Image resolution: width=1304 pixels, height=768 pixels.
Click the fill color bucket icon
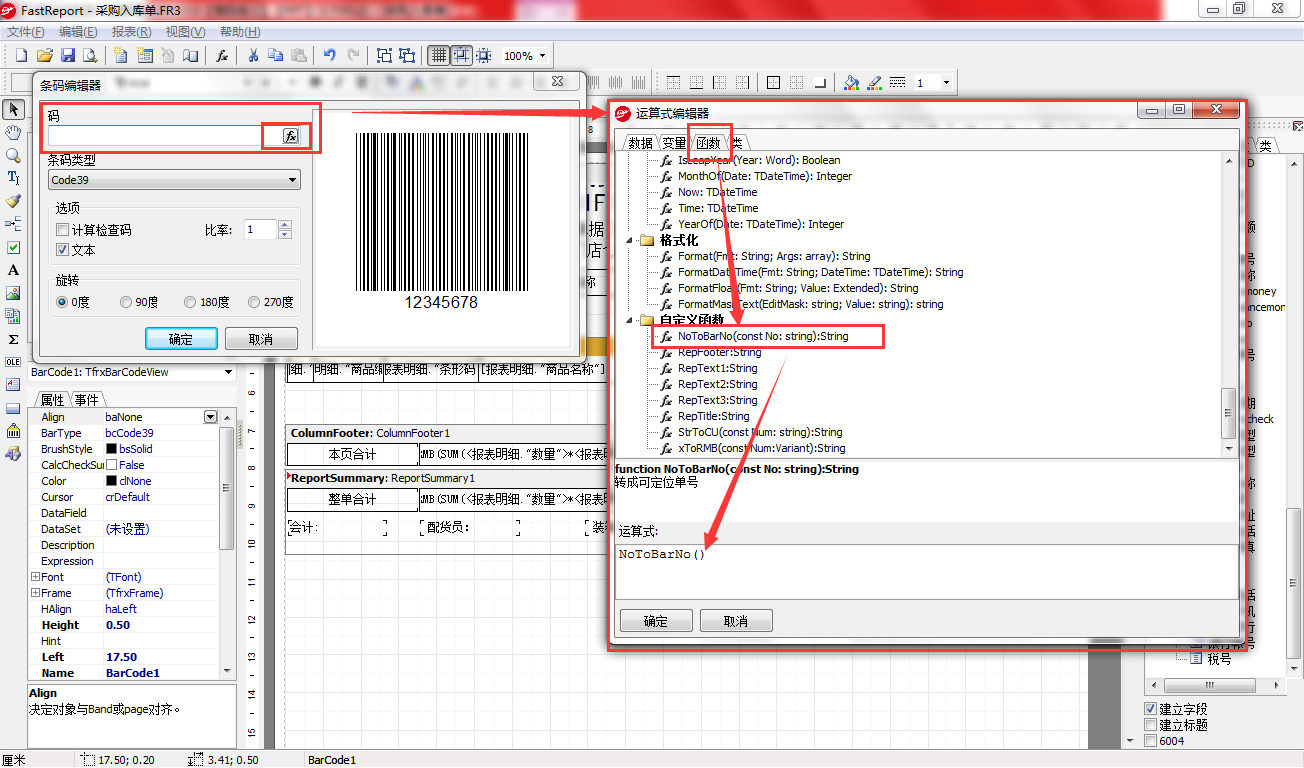(851, 83)
